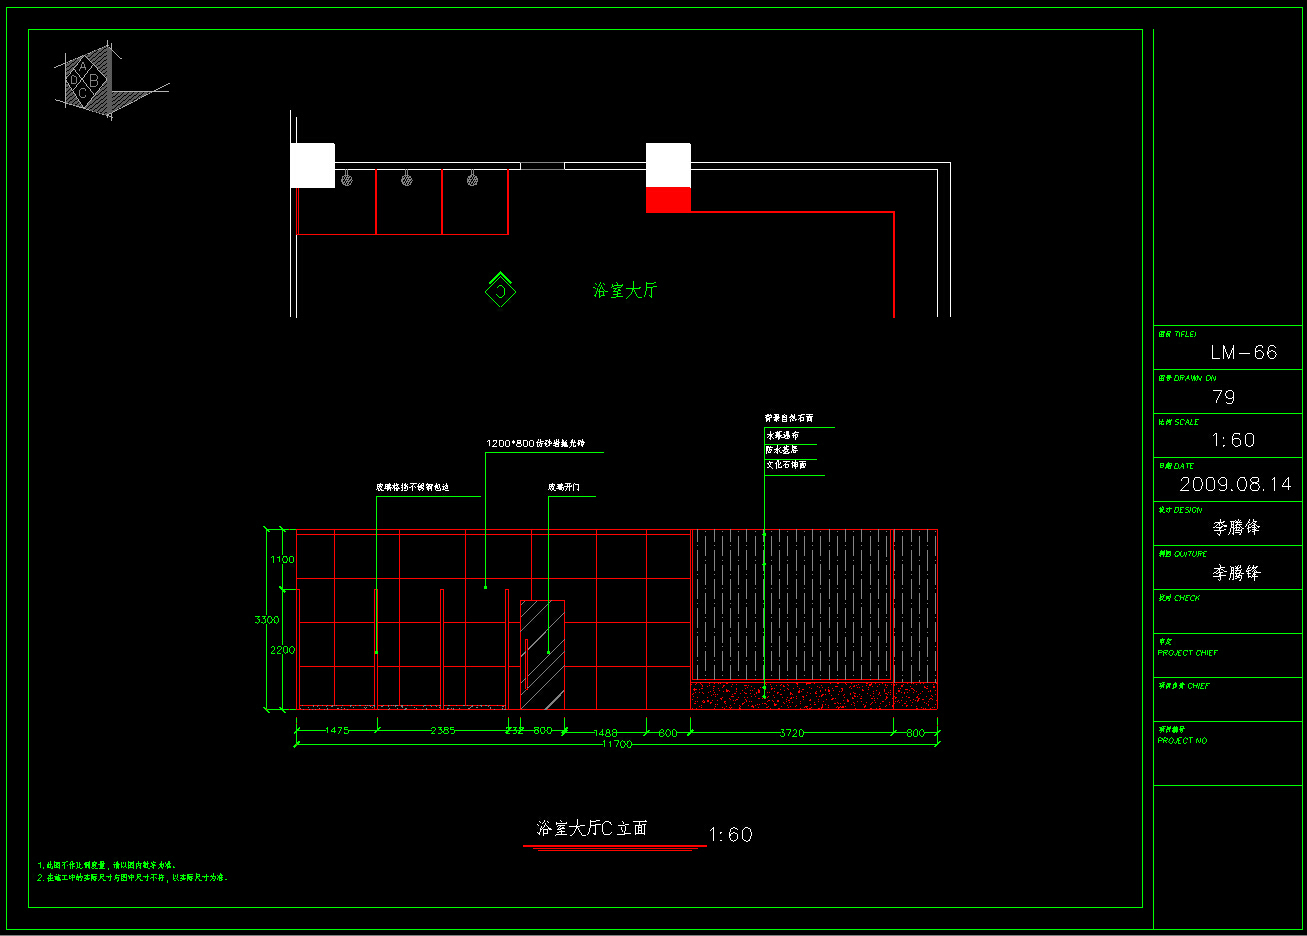Click the ABCD orientation compass symbol
The height and width of the screenshot is (936, 1307).
point(84,80)
